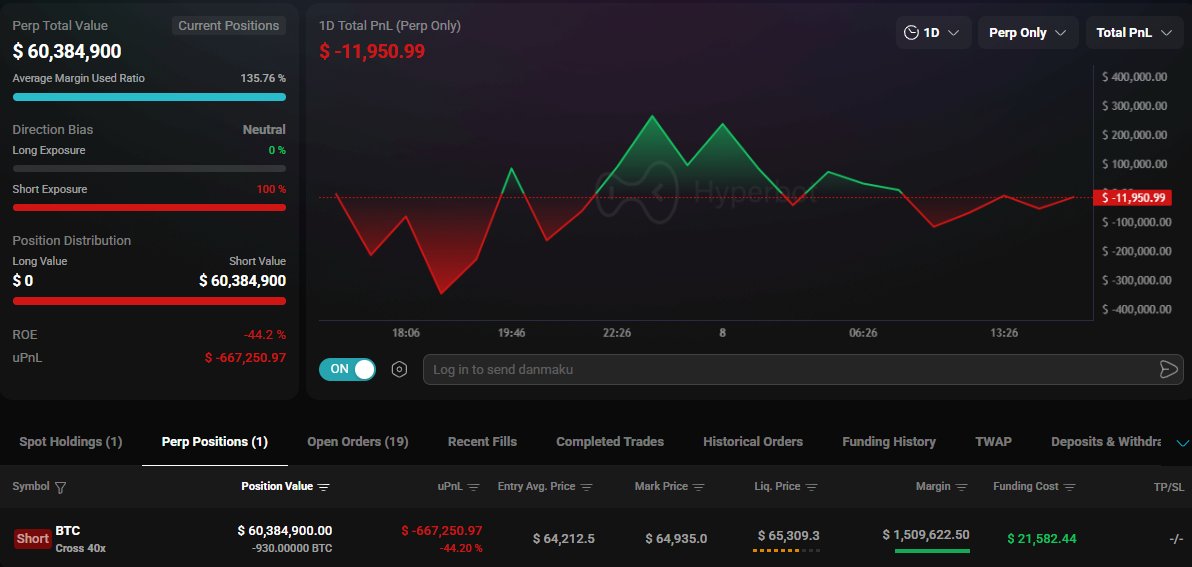Click the Short badge on BTC row
The height and width of the screenshot is (567, 1192).
pyautogui.click(x=33, y=539)
